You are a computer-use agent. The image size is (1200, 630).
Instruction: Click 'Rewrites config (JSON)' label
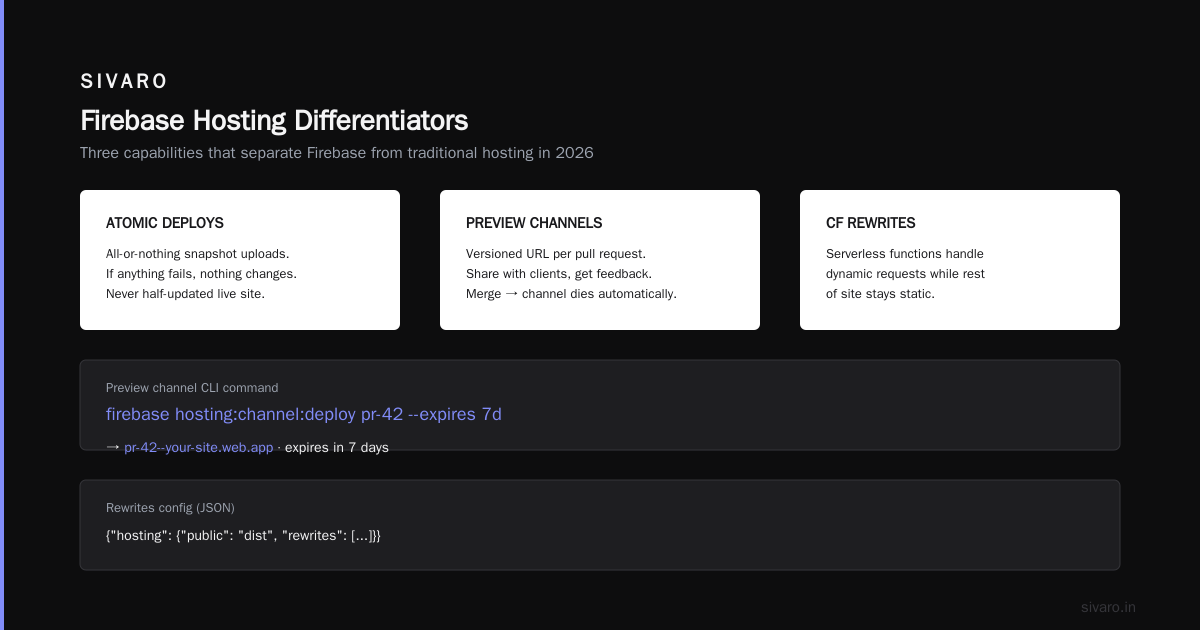coord(170,508)
